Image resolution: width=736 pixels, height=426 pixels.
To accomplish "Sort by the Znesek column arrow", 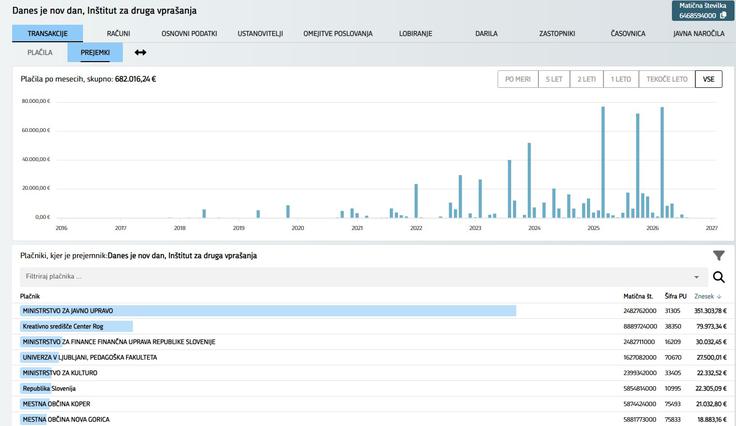I will pos(719,297).
